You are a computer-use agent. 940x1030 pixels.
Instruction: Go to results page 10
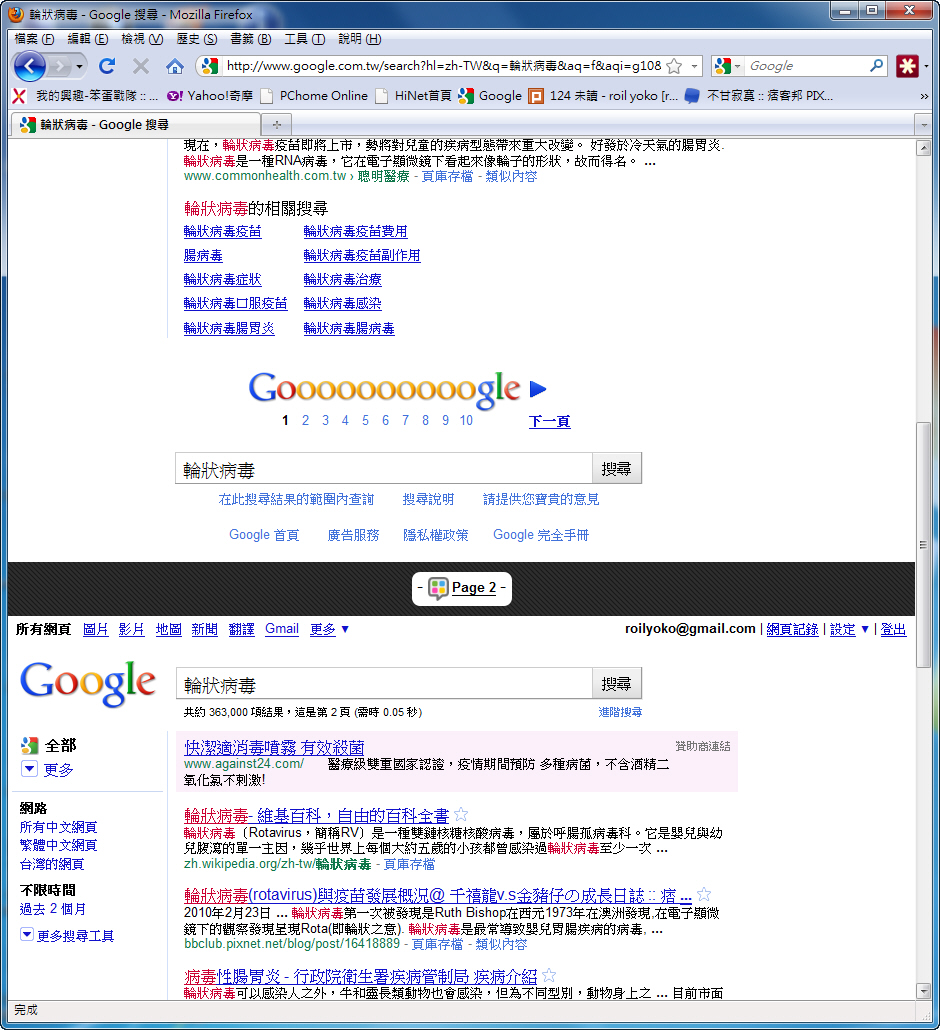click(x=466, y=420)
